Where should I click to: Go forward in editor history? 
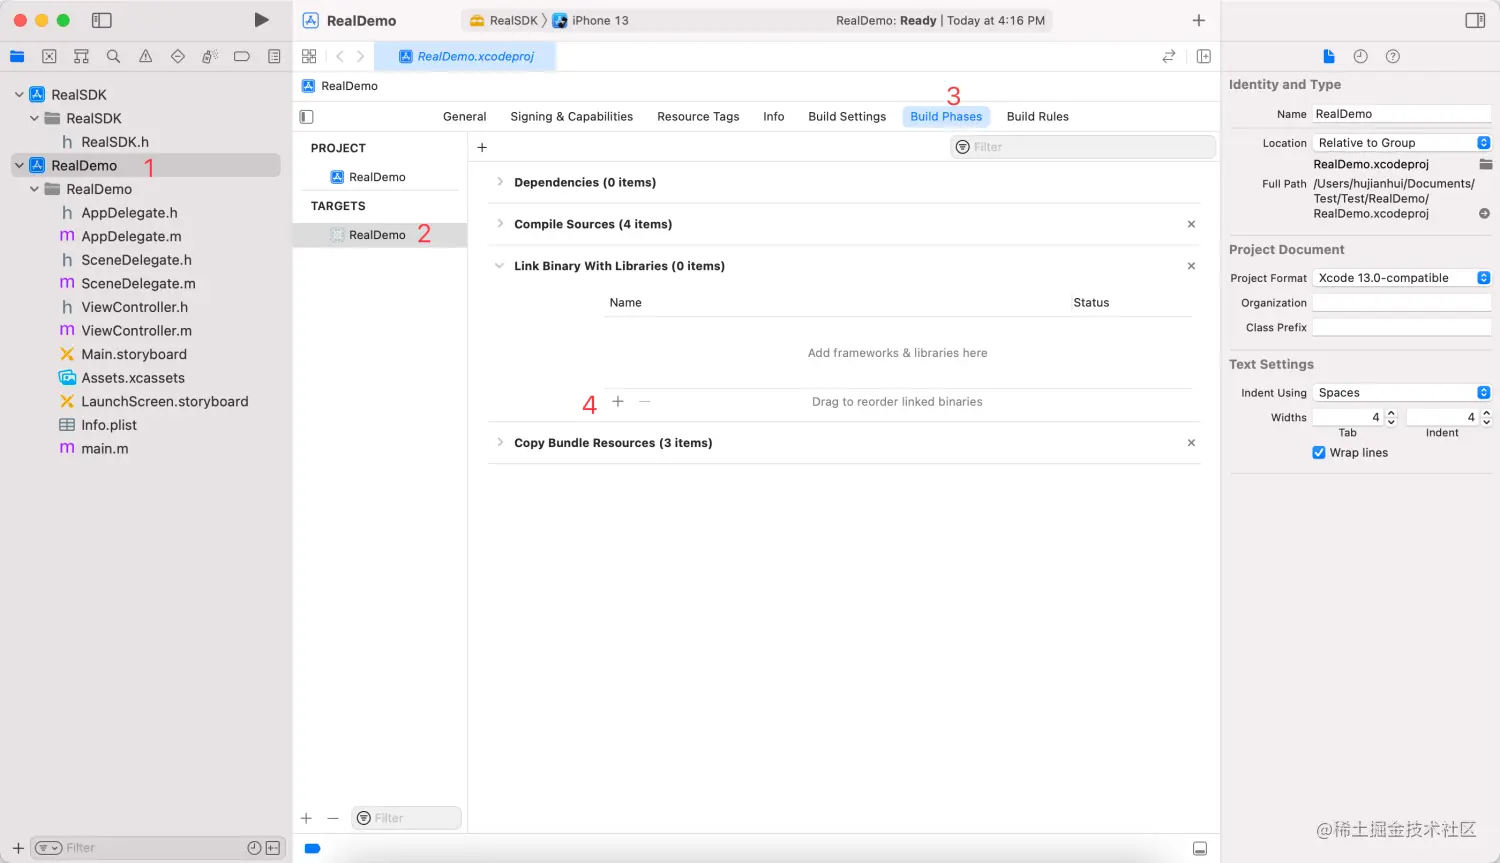361,56
